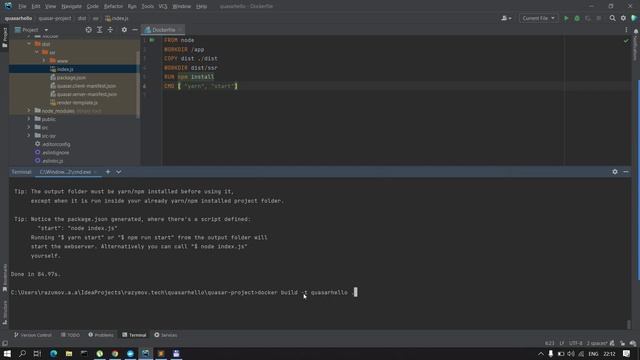The width and height of the screenshot is (640, 360).
Task: Select render-template.js in tree
Action: pos(77,102)
